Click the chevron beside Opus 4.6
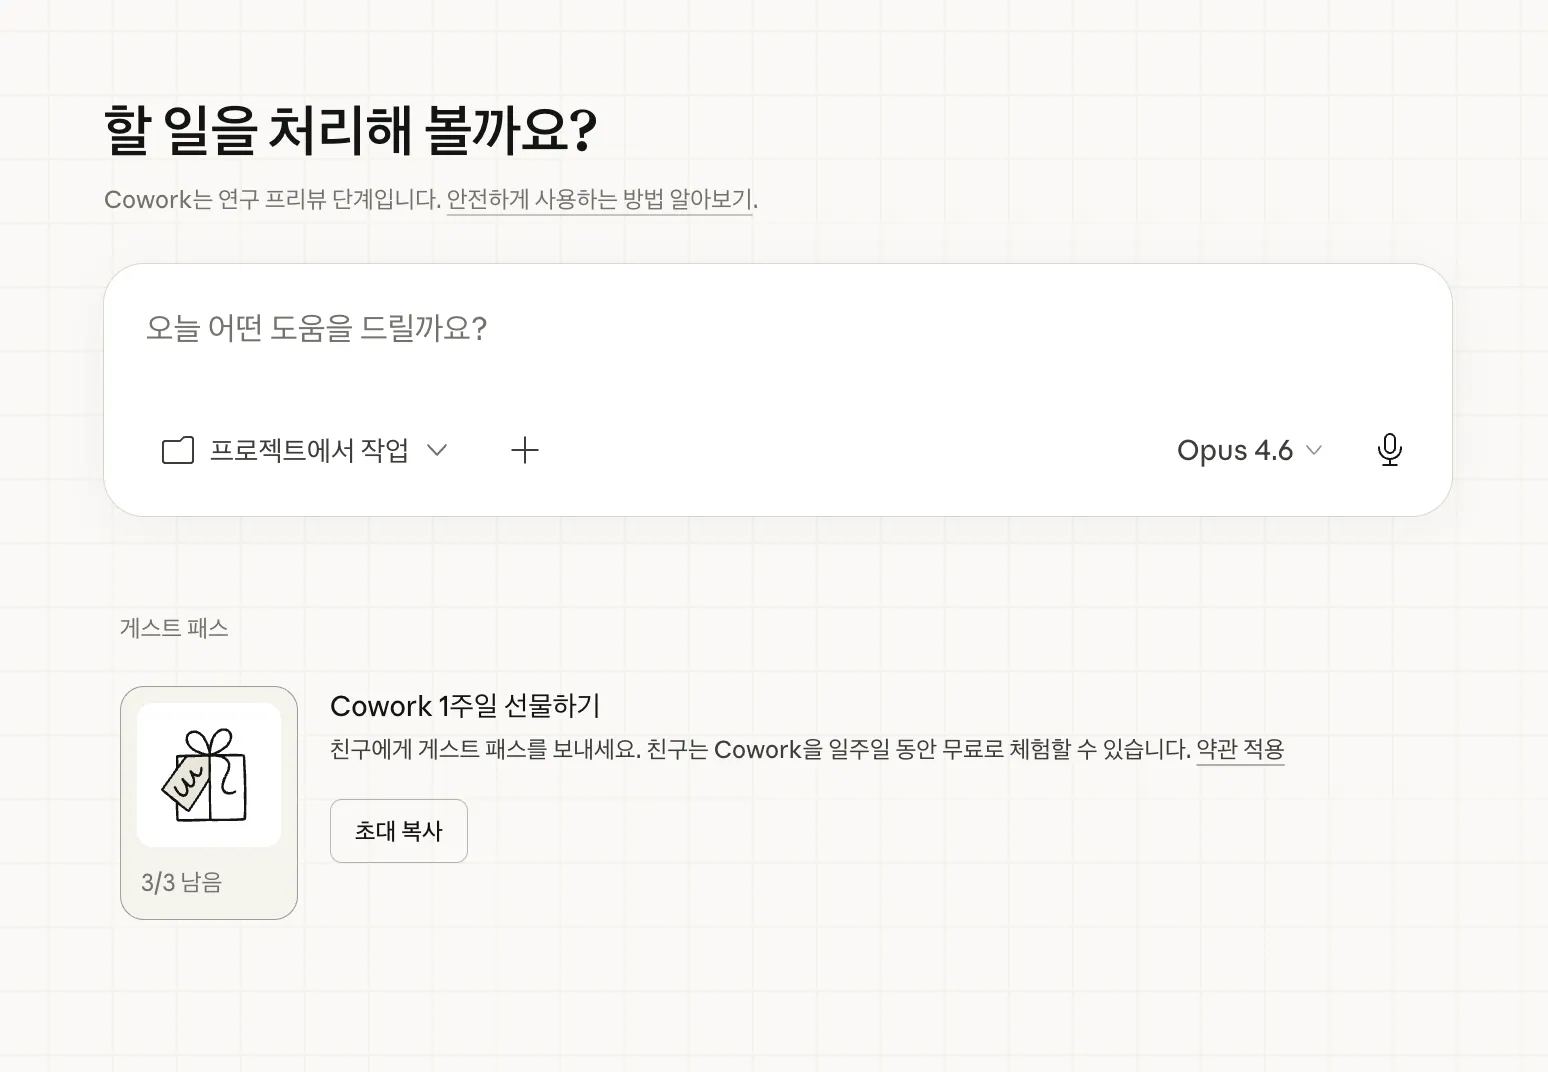Viewport: 1548px width, 1072px height. 1315,451
